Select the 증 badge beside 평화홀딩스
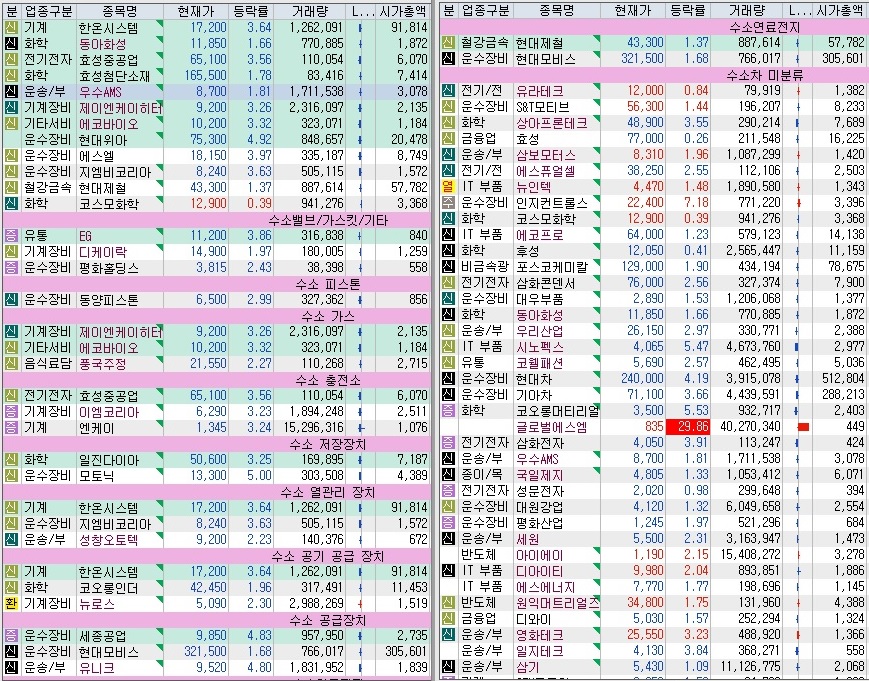The image size is (869, 681). [x=11, y=268]
